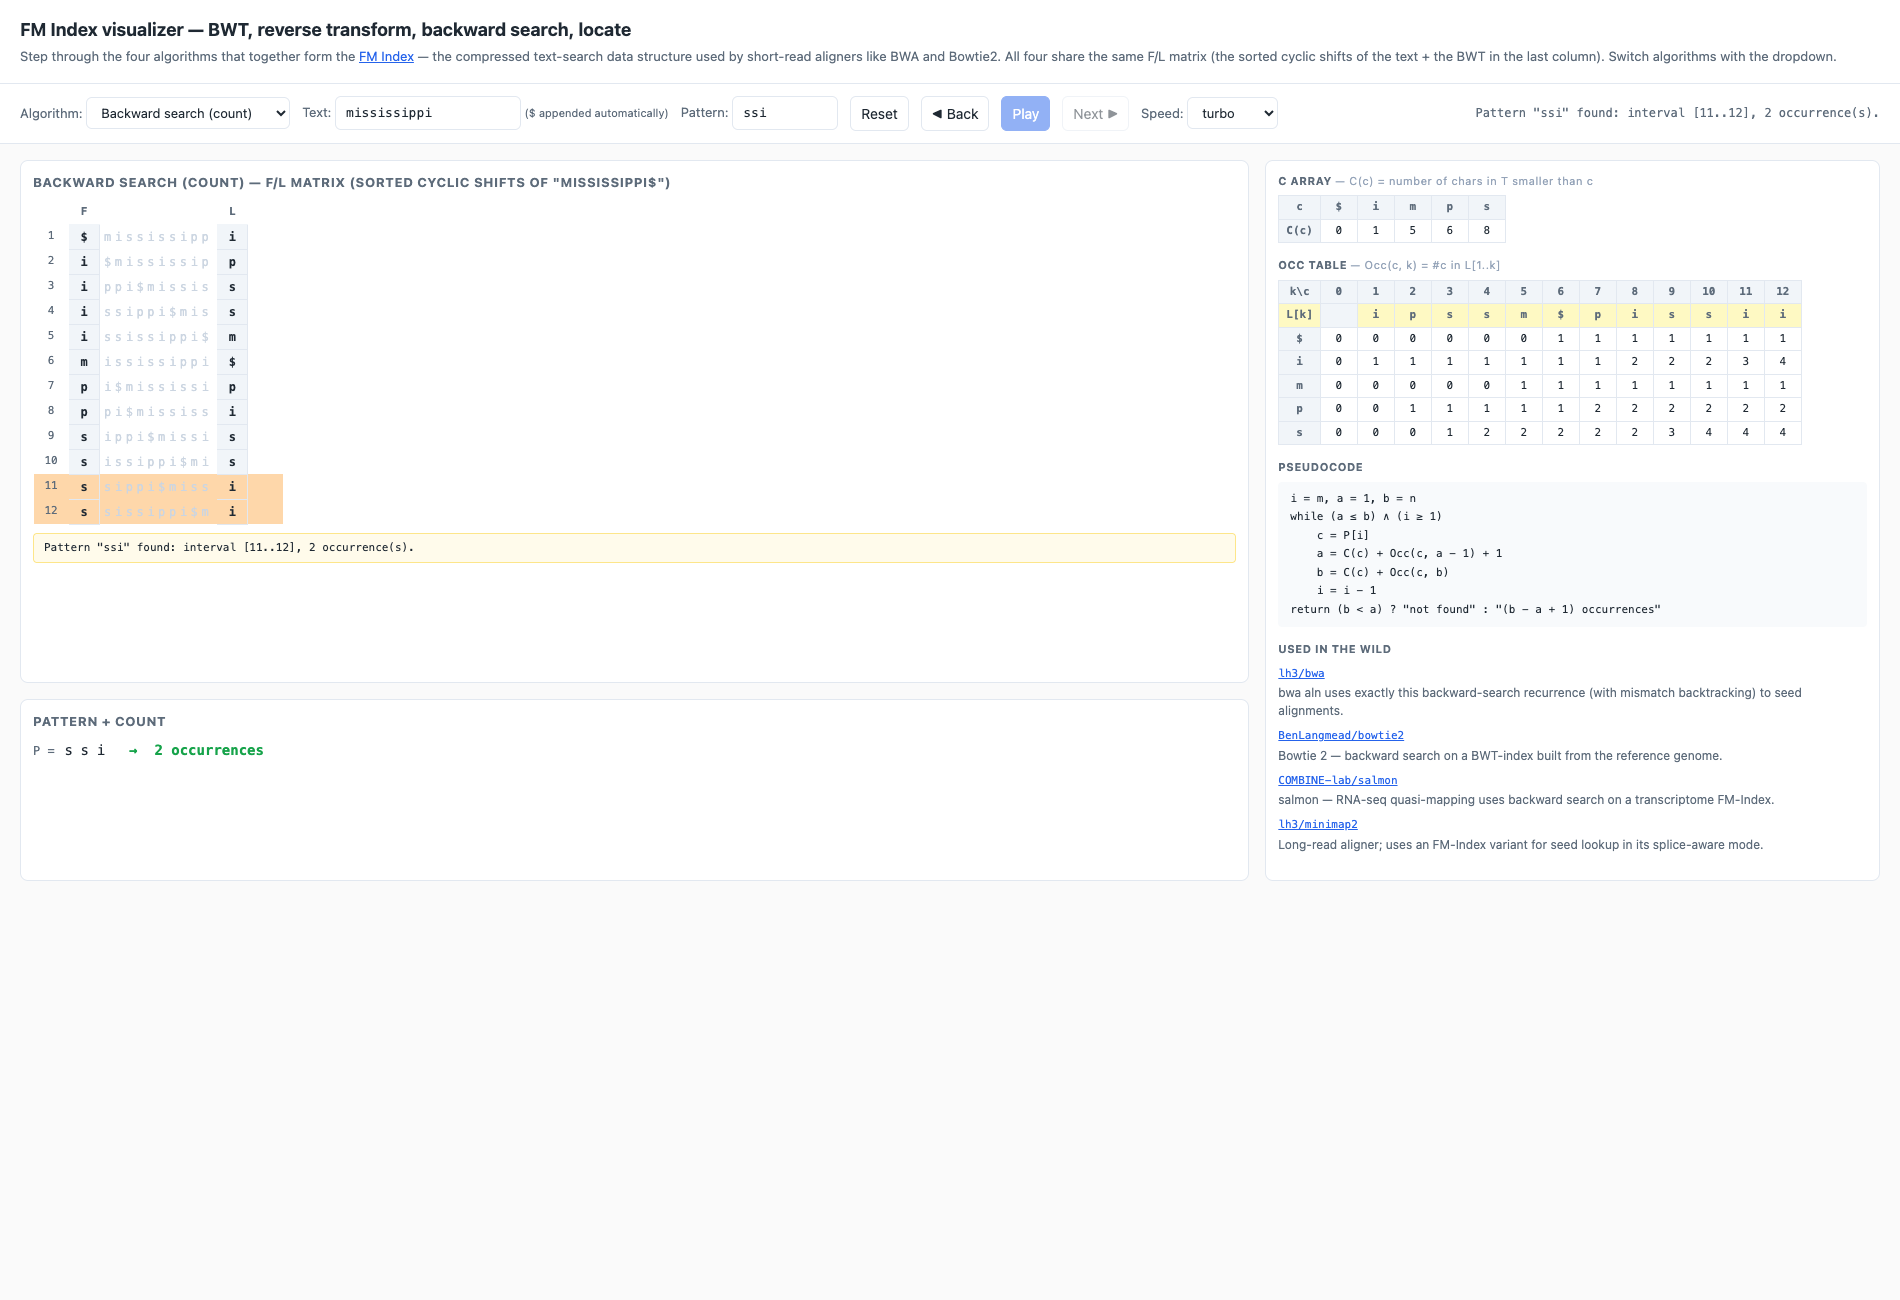1900x1300 pixels.
Task: Click the Text input containing mississippi
Action: pyautogui.click(x=427, y=113)
